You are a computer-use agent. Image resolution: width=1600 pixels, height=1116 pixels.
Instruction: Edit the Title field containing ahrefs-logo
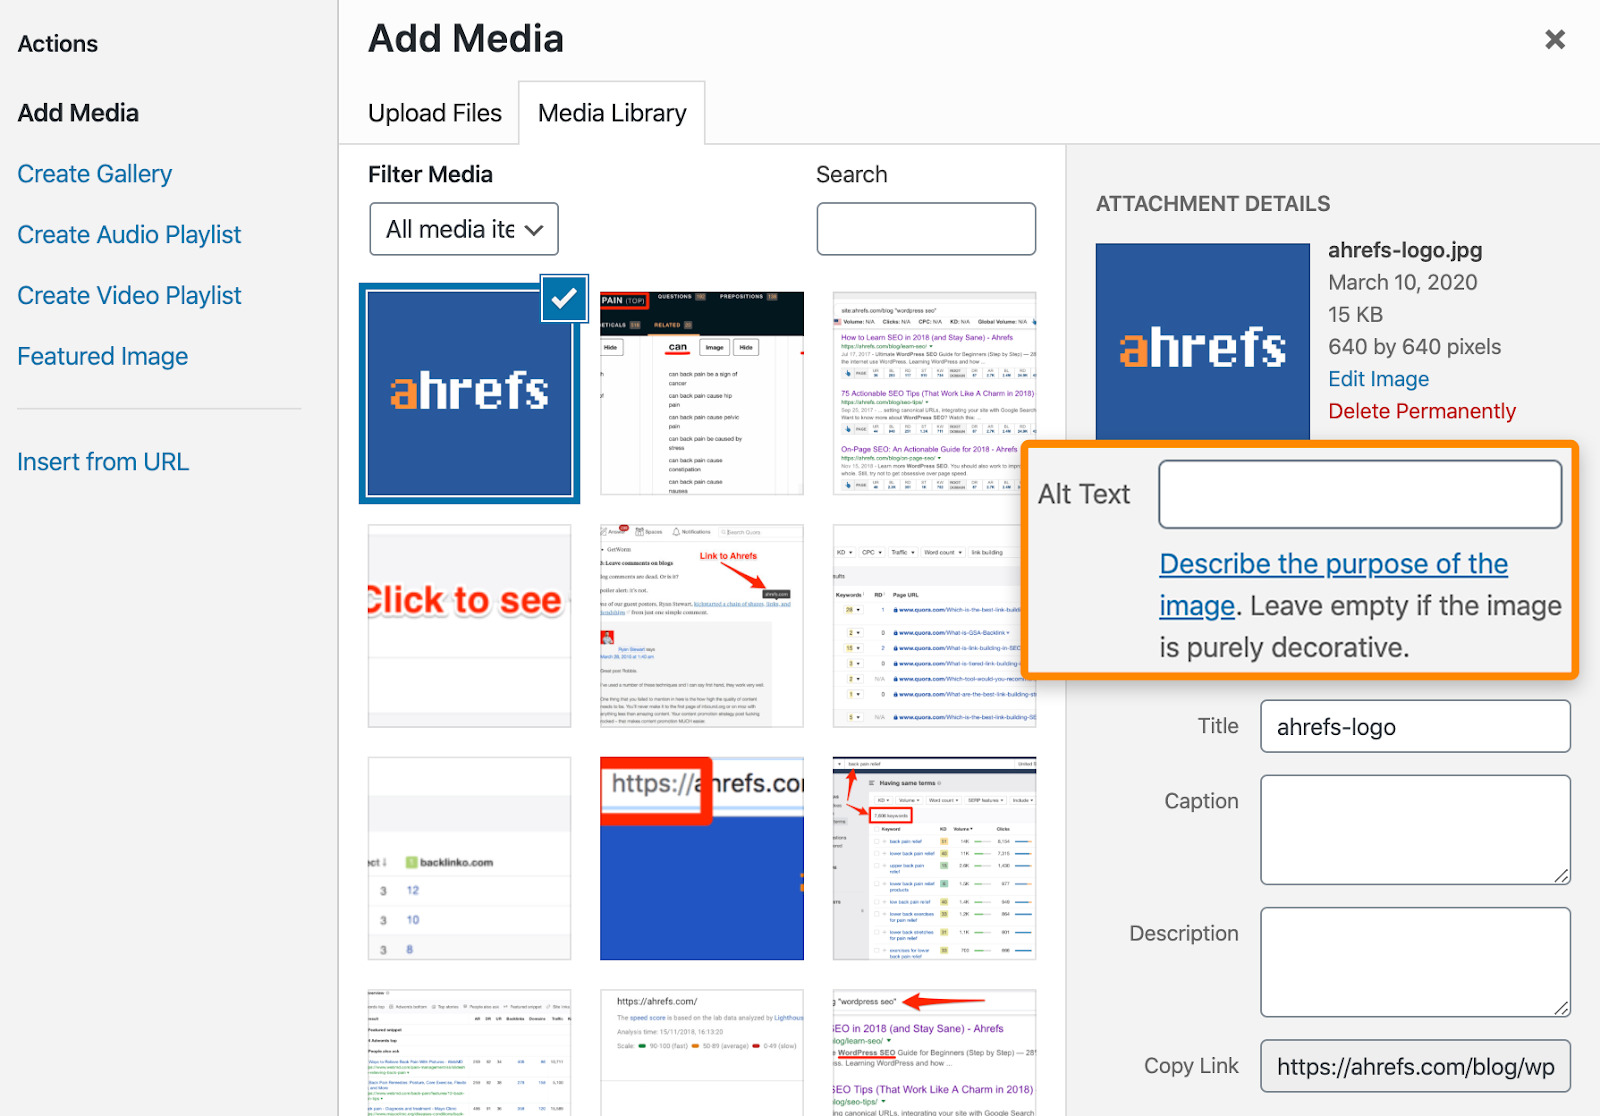[x=1413, y=726]
